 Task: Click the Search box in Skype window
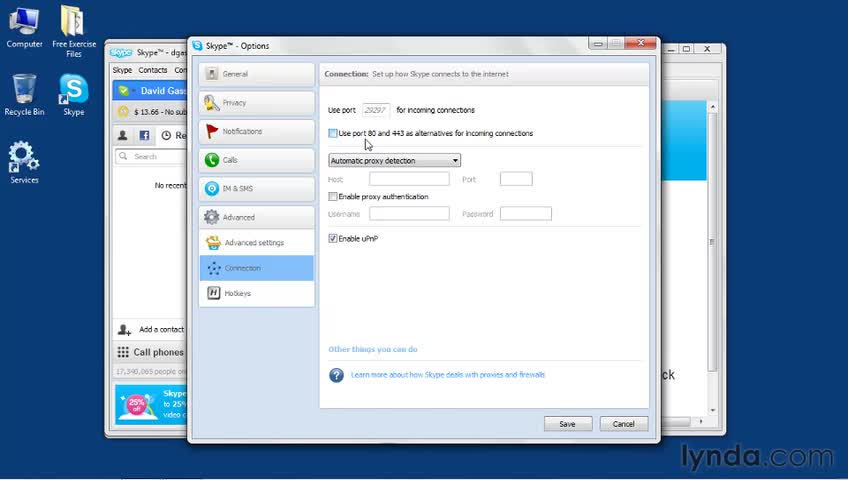click(x=151, y=156)
